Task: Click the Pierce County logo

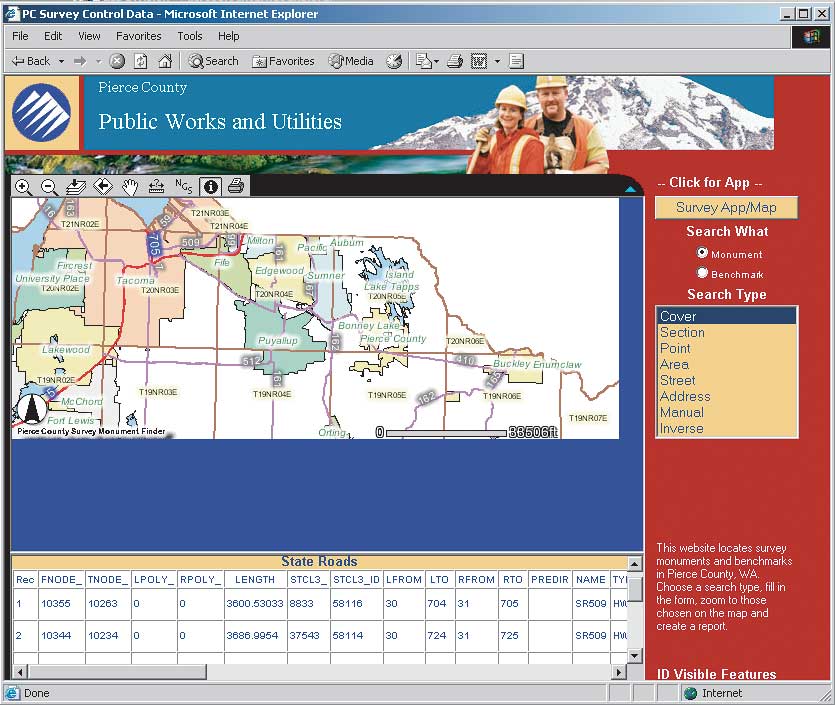Action: tap(42, 112)
